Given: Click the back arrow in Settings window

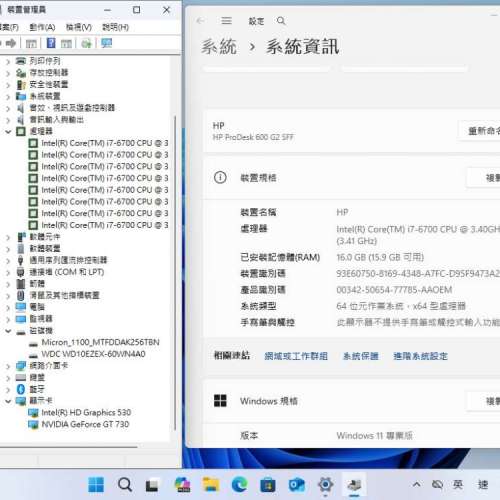Looking at the screenshot, I should [200, 21].
